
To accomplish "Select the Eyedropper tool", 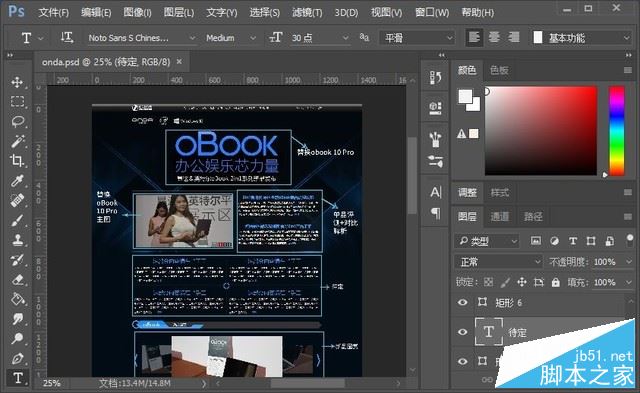I will point(17,180).
